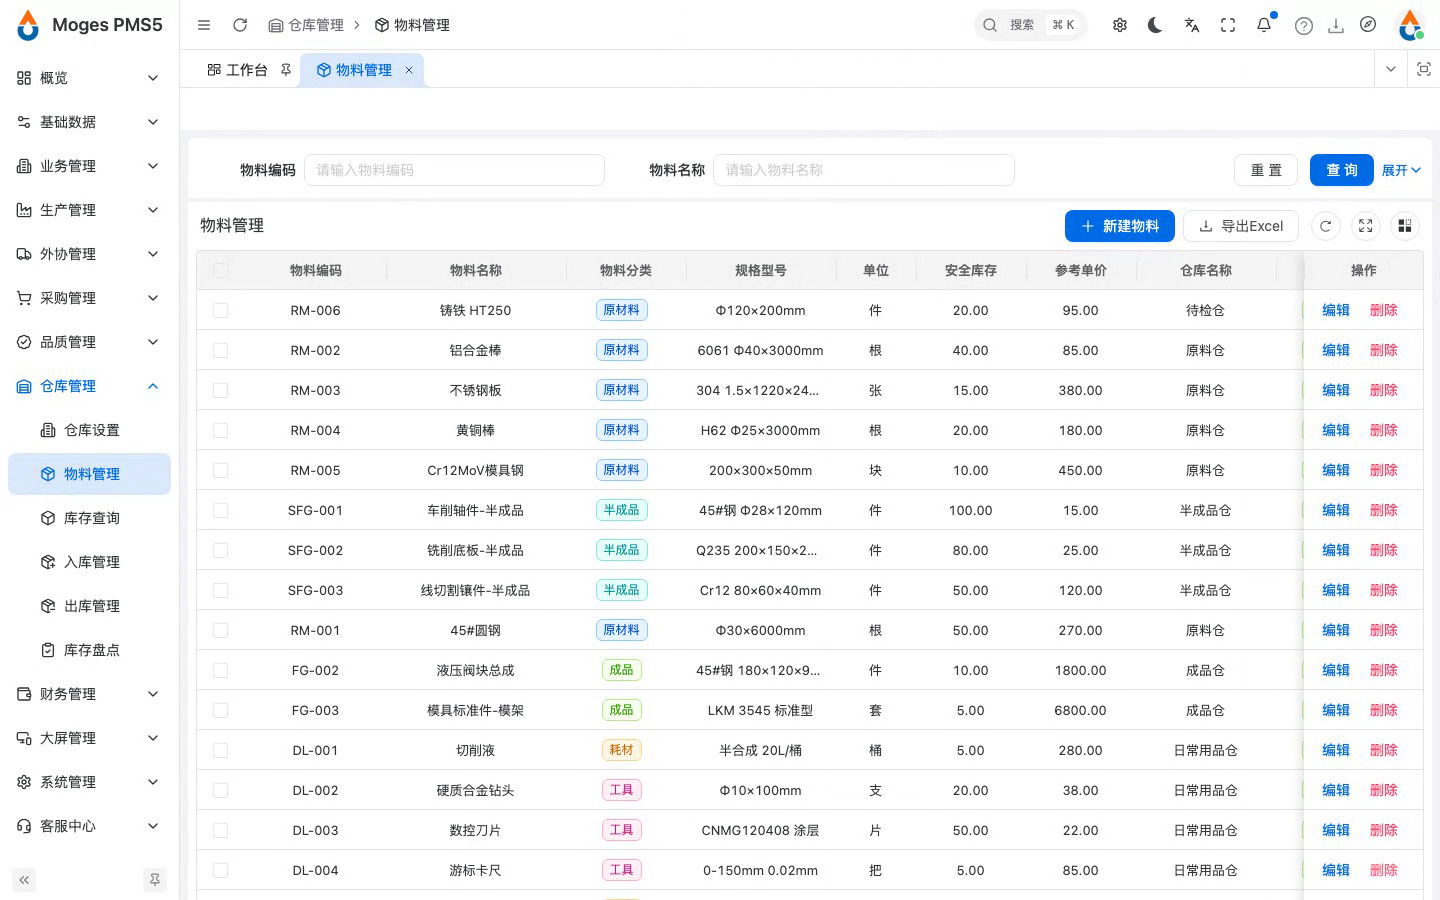Go to 仓库设置 submenu item
1440x900 pixels.
point(89,430)
